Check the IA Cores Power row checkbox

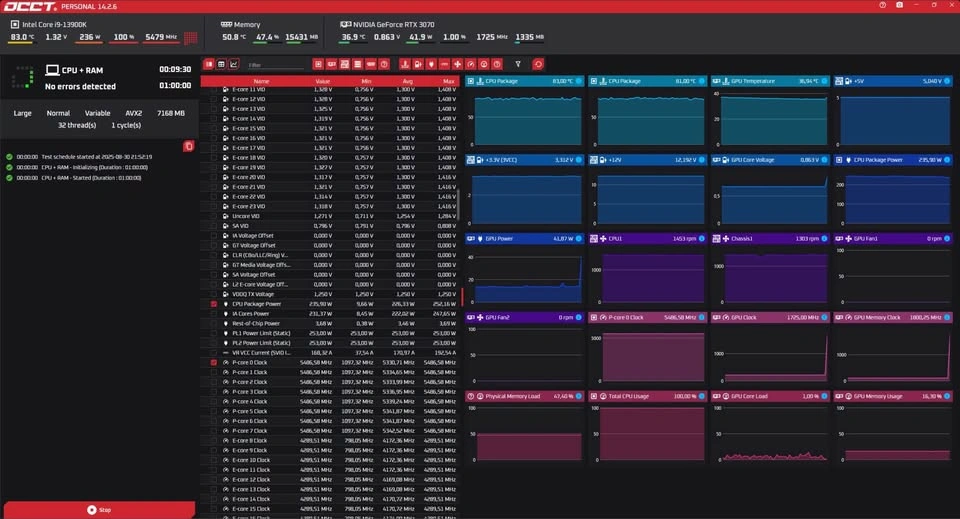(x=214, y=314)
